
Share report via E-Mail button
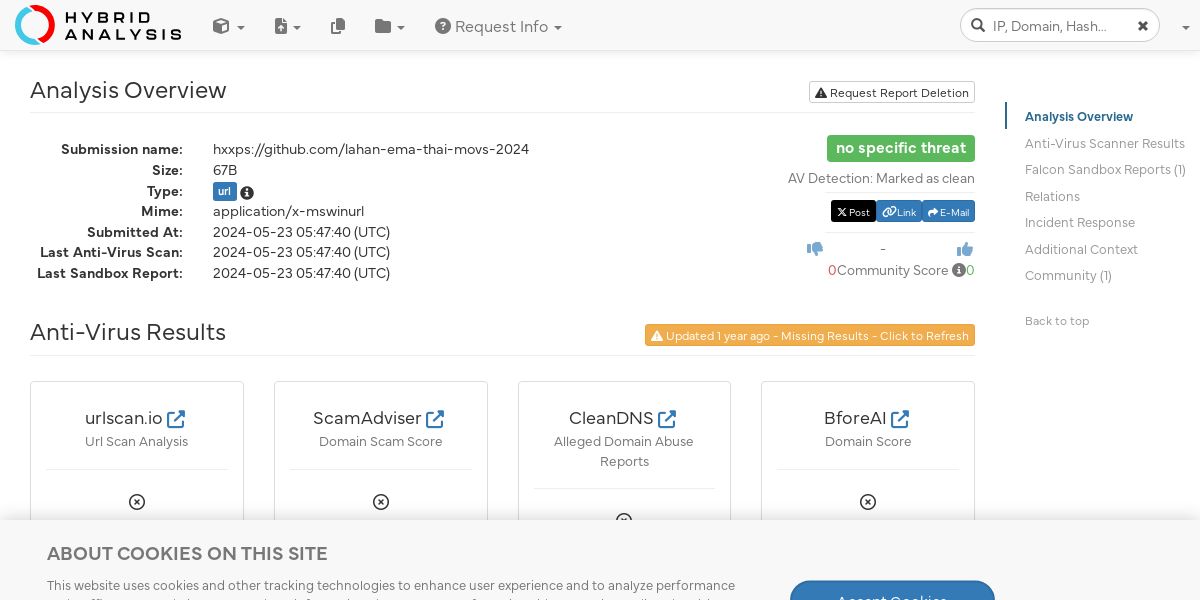coord(948,212)
